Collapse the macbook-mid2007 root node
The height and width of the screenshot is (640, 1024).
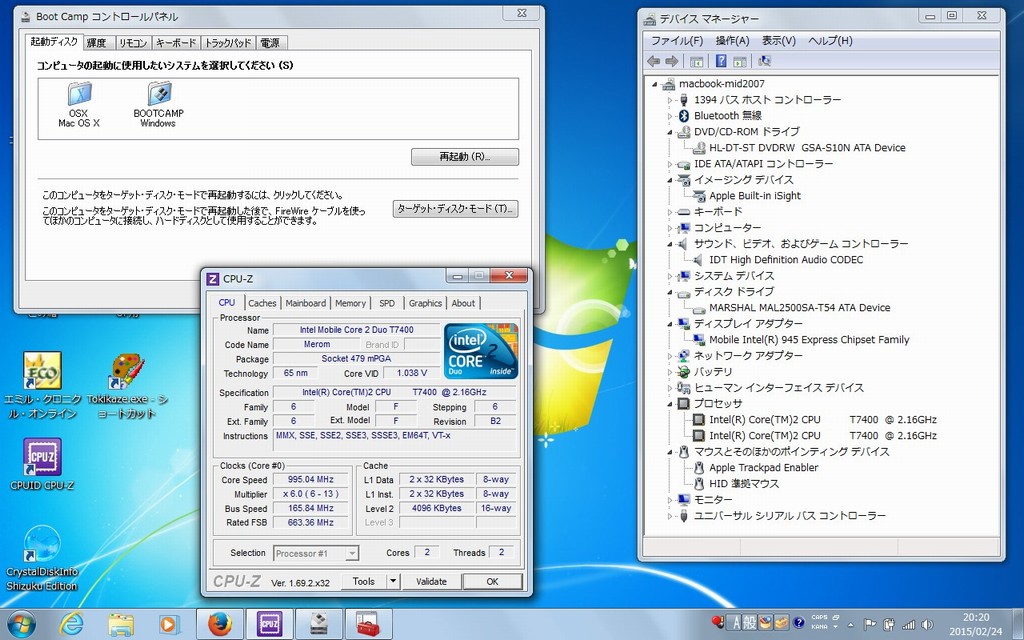click(654, 84)
